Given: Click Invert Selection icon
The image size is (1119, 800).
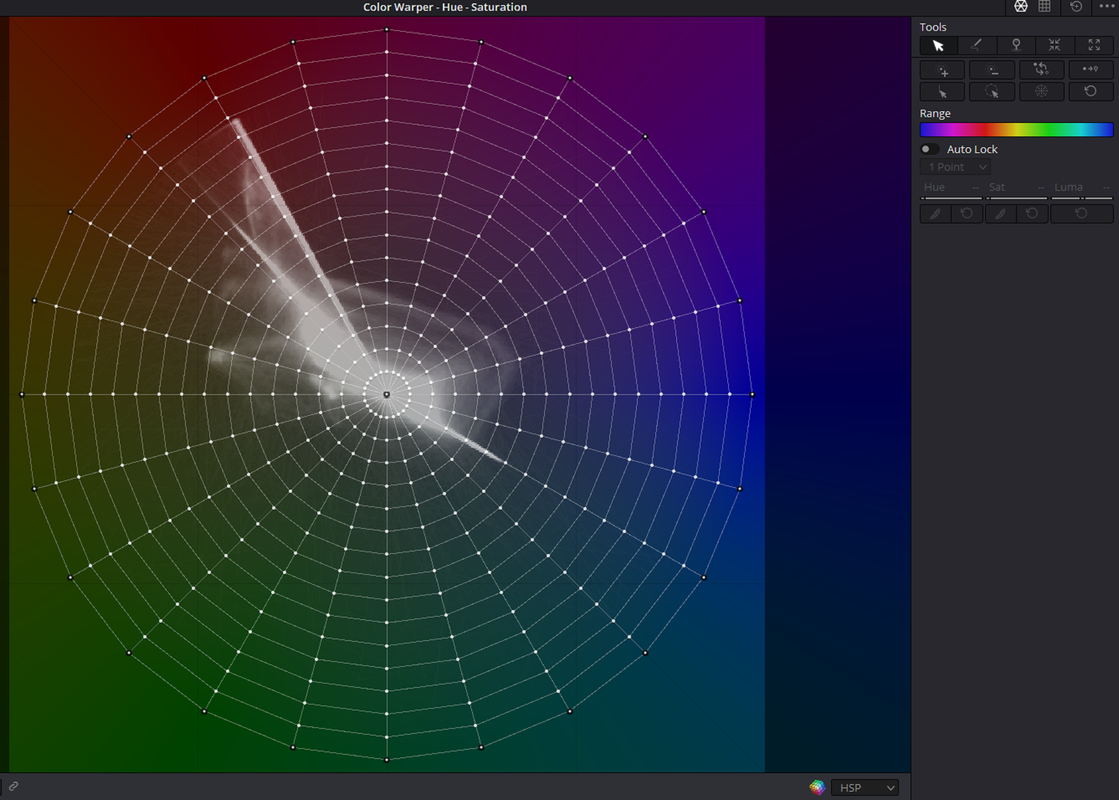Looking at the screenshot, I should coord(1041,70).
